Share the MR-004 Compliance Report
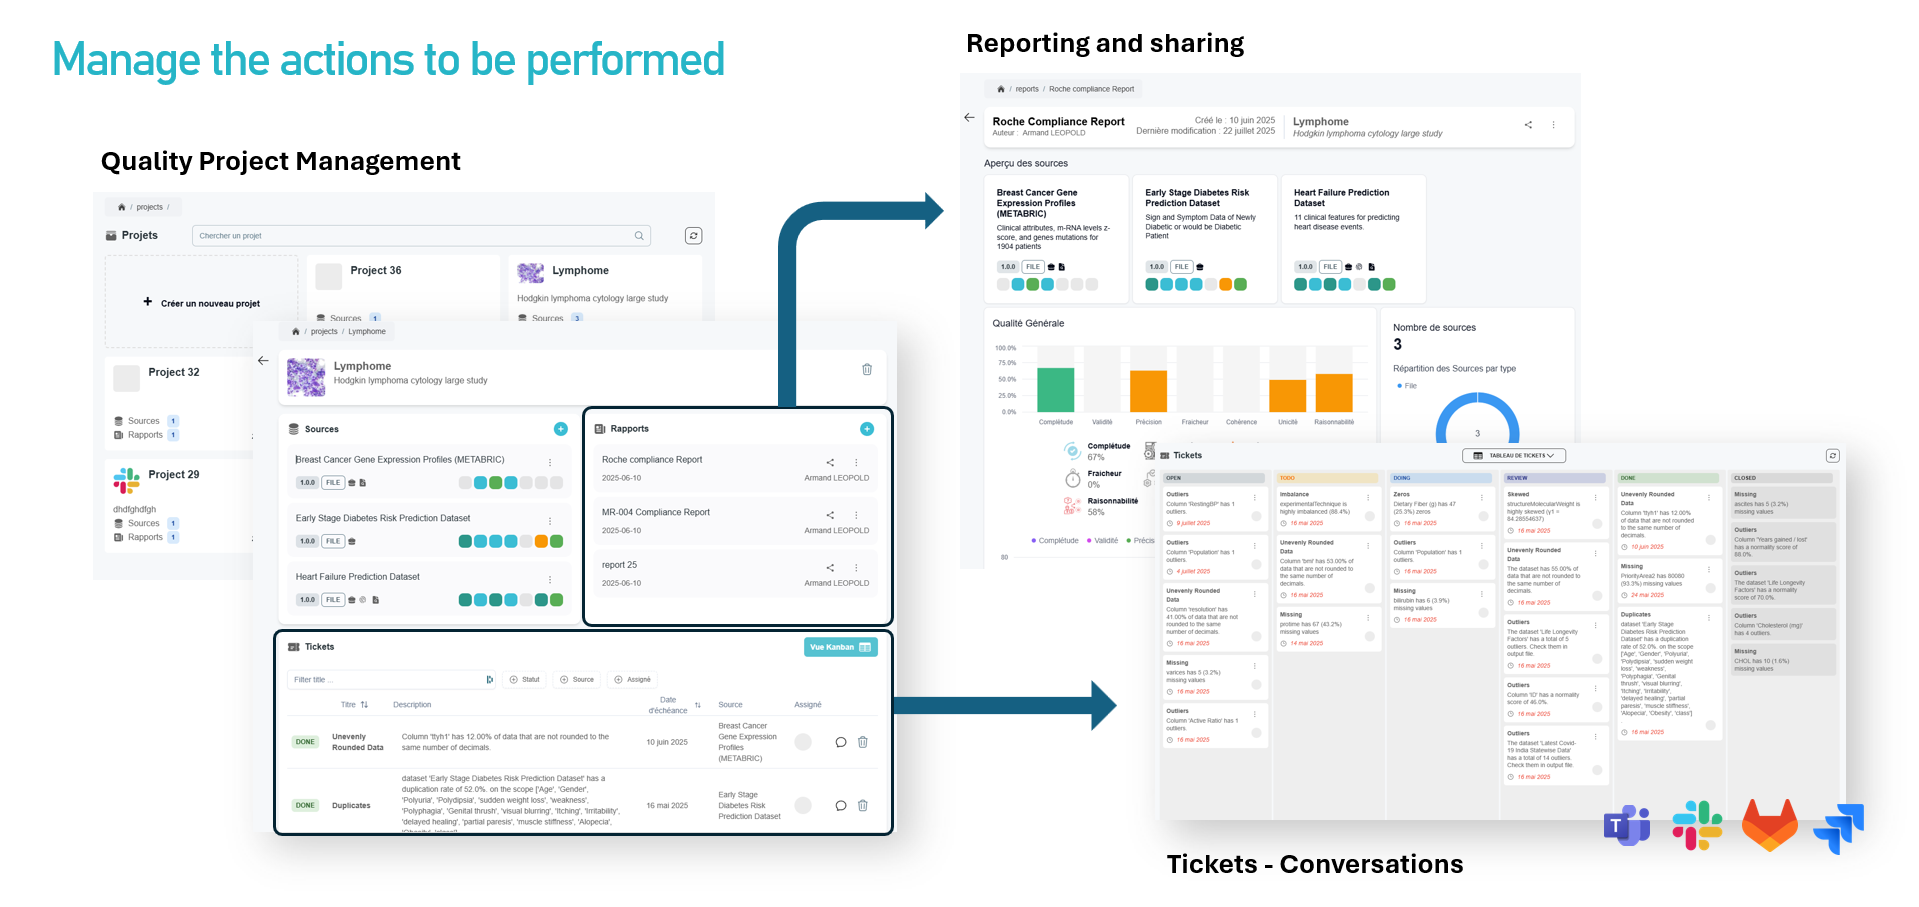This screenshot has height=907, width=1919. 830,515
